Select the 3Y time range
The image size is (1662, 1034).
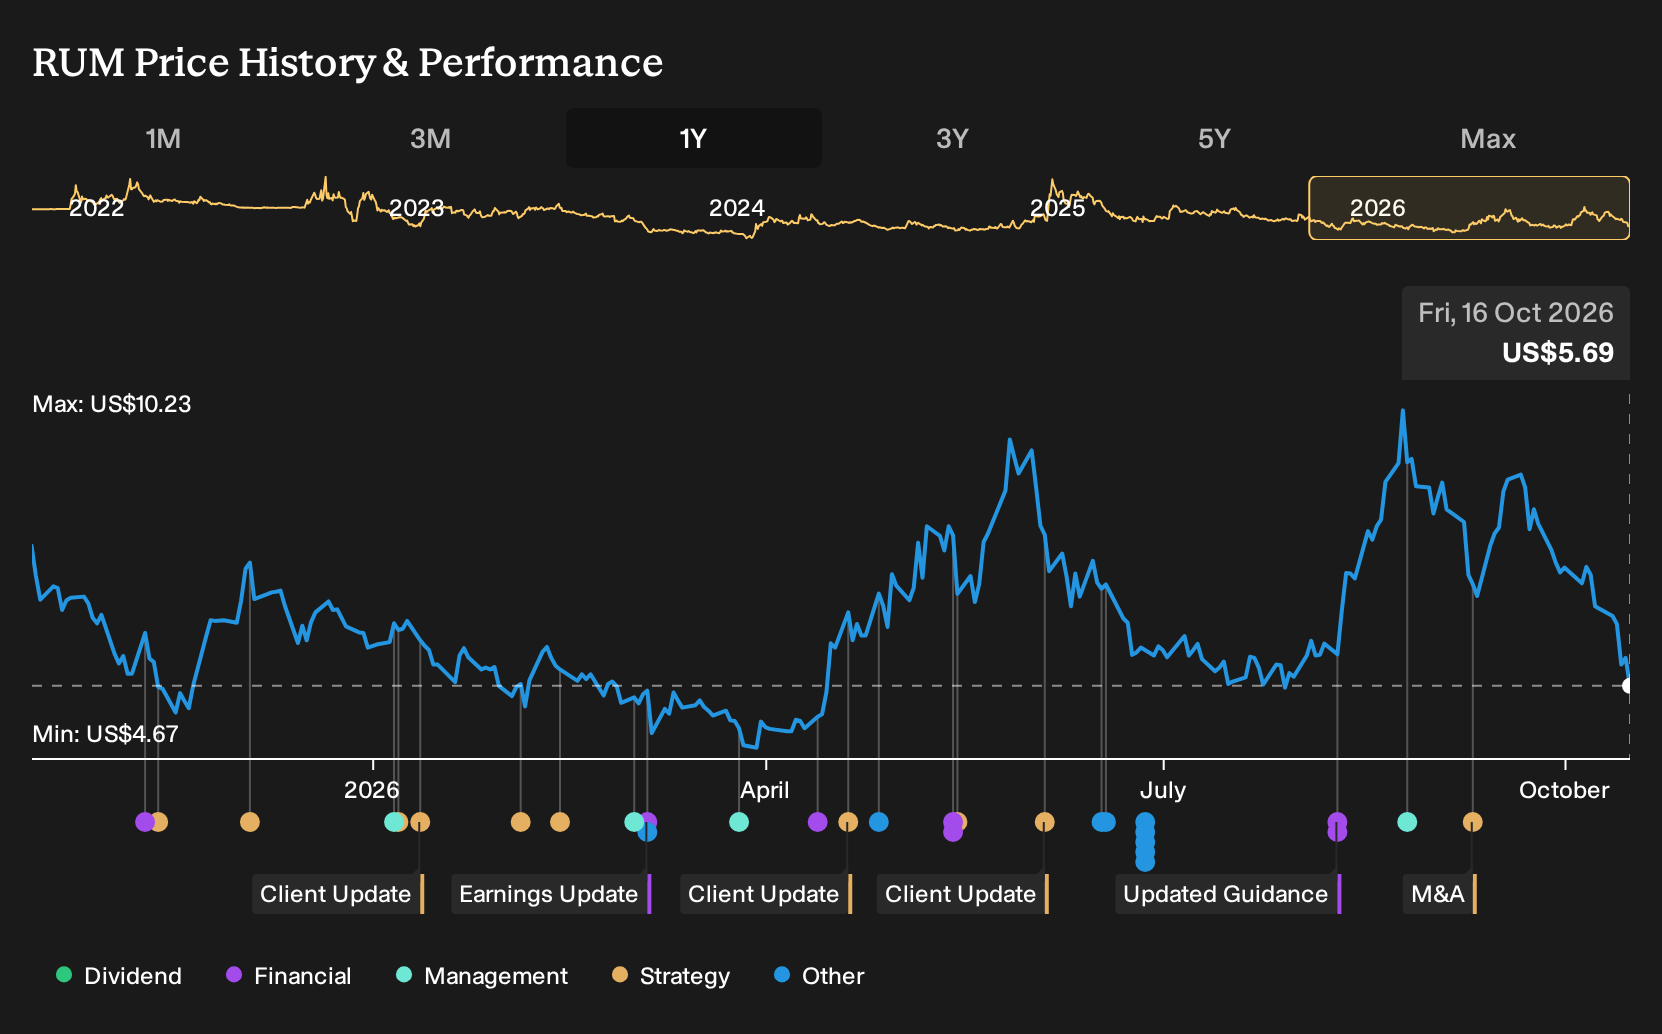[952, 138]
